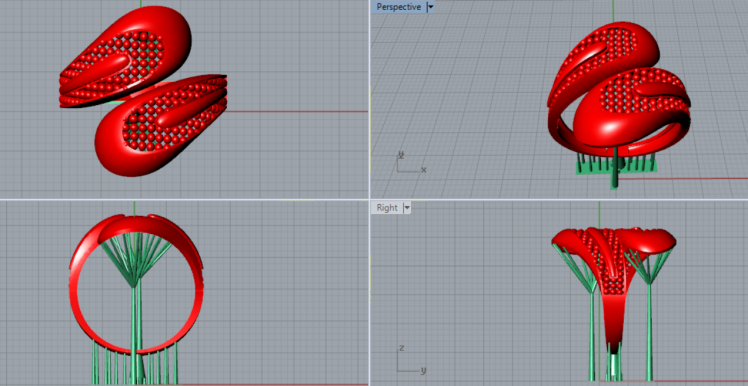Select the lower red teardrop in Top view

coord(162,126)
